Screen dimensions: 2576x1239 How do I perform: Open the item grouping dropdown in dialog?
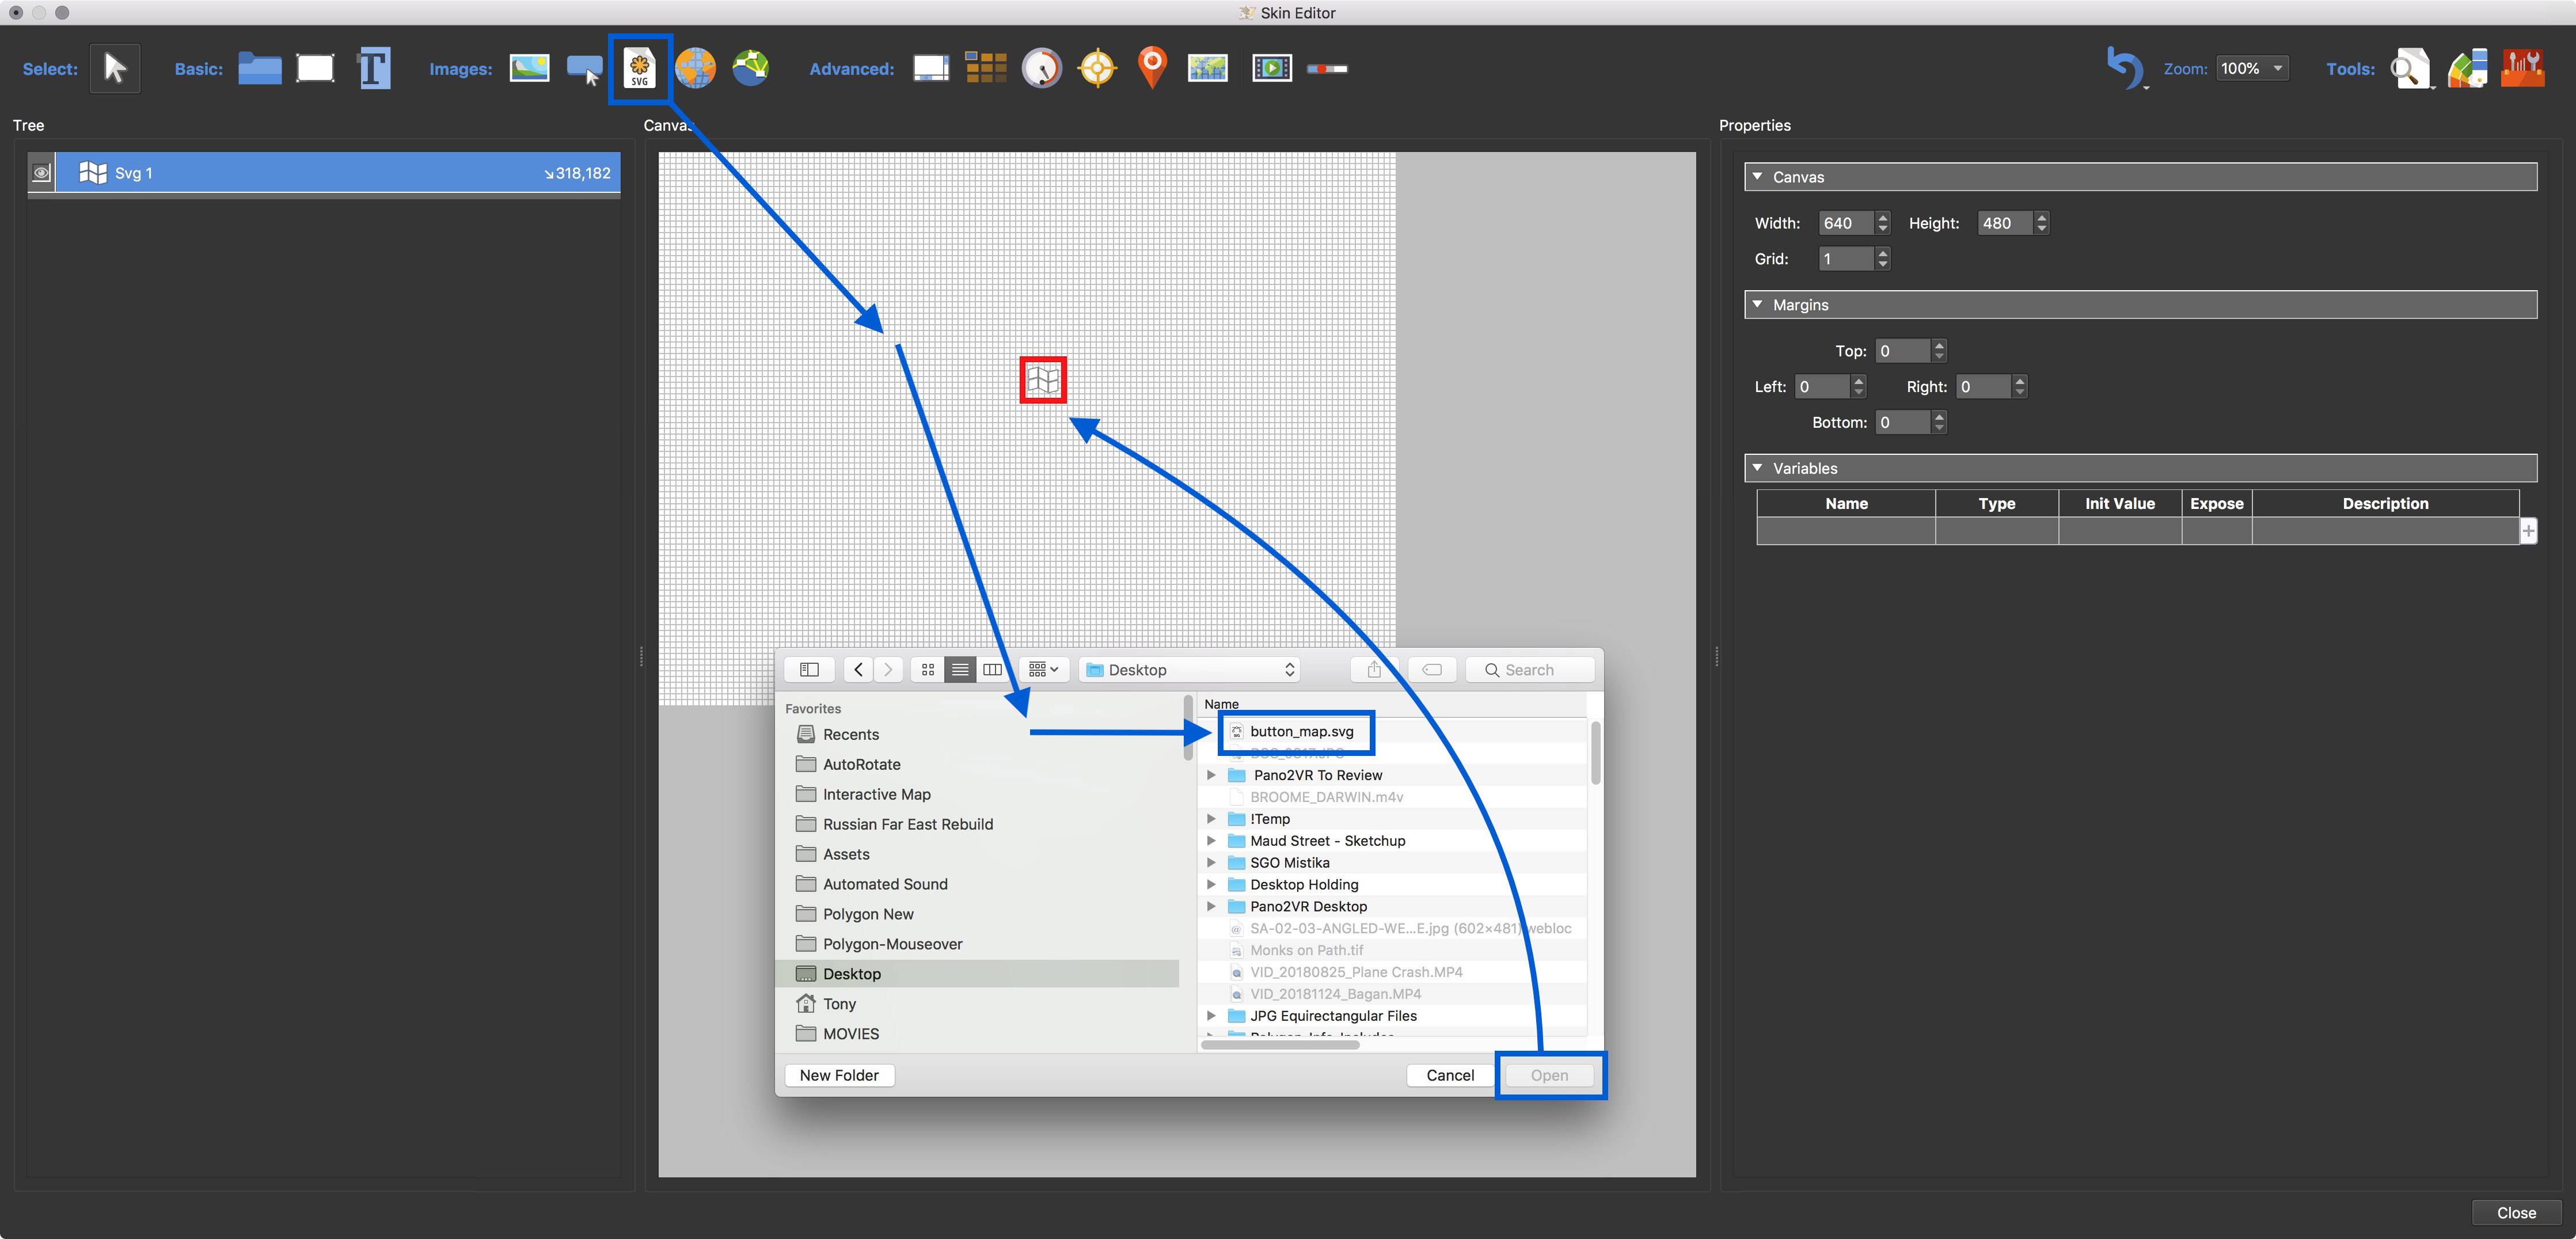1044,670
